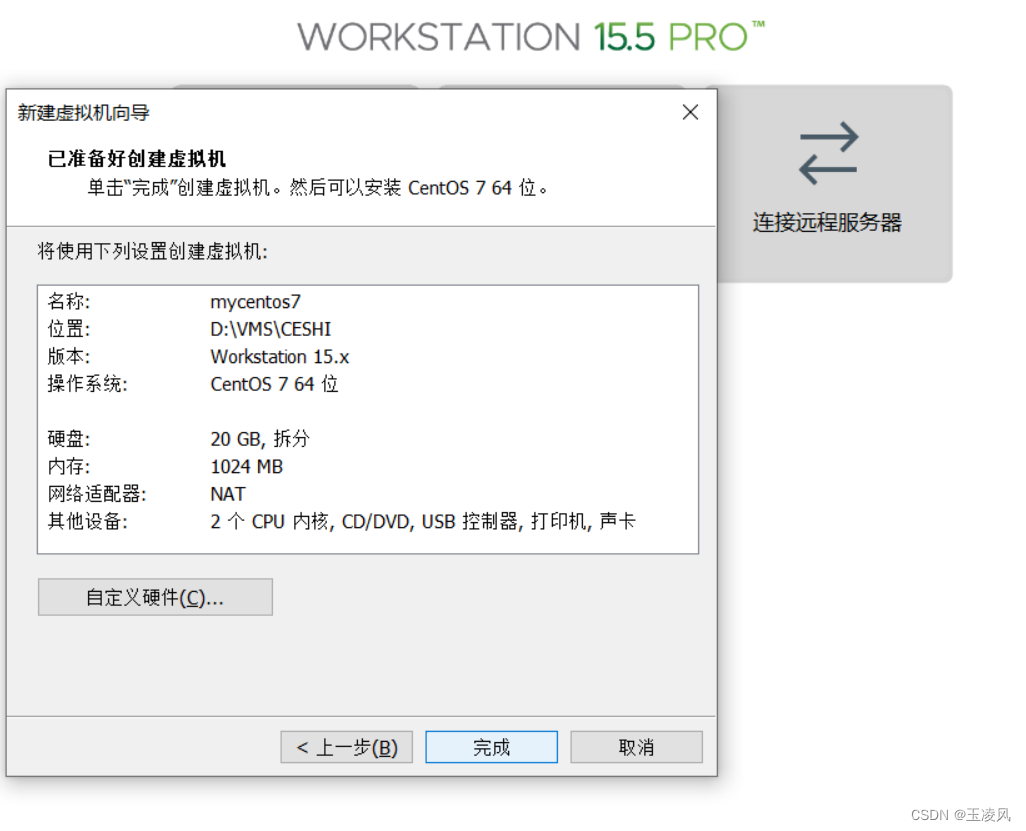Click the instruction line mentioning CentOS 7 64 位
The width and height of the screenshot is (1026, 831).
pos(318,188)
